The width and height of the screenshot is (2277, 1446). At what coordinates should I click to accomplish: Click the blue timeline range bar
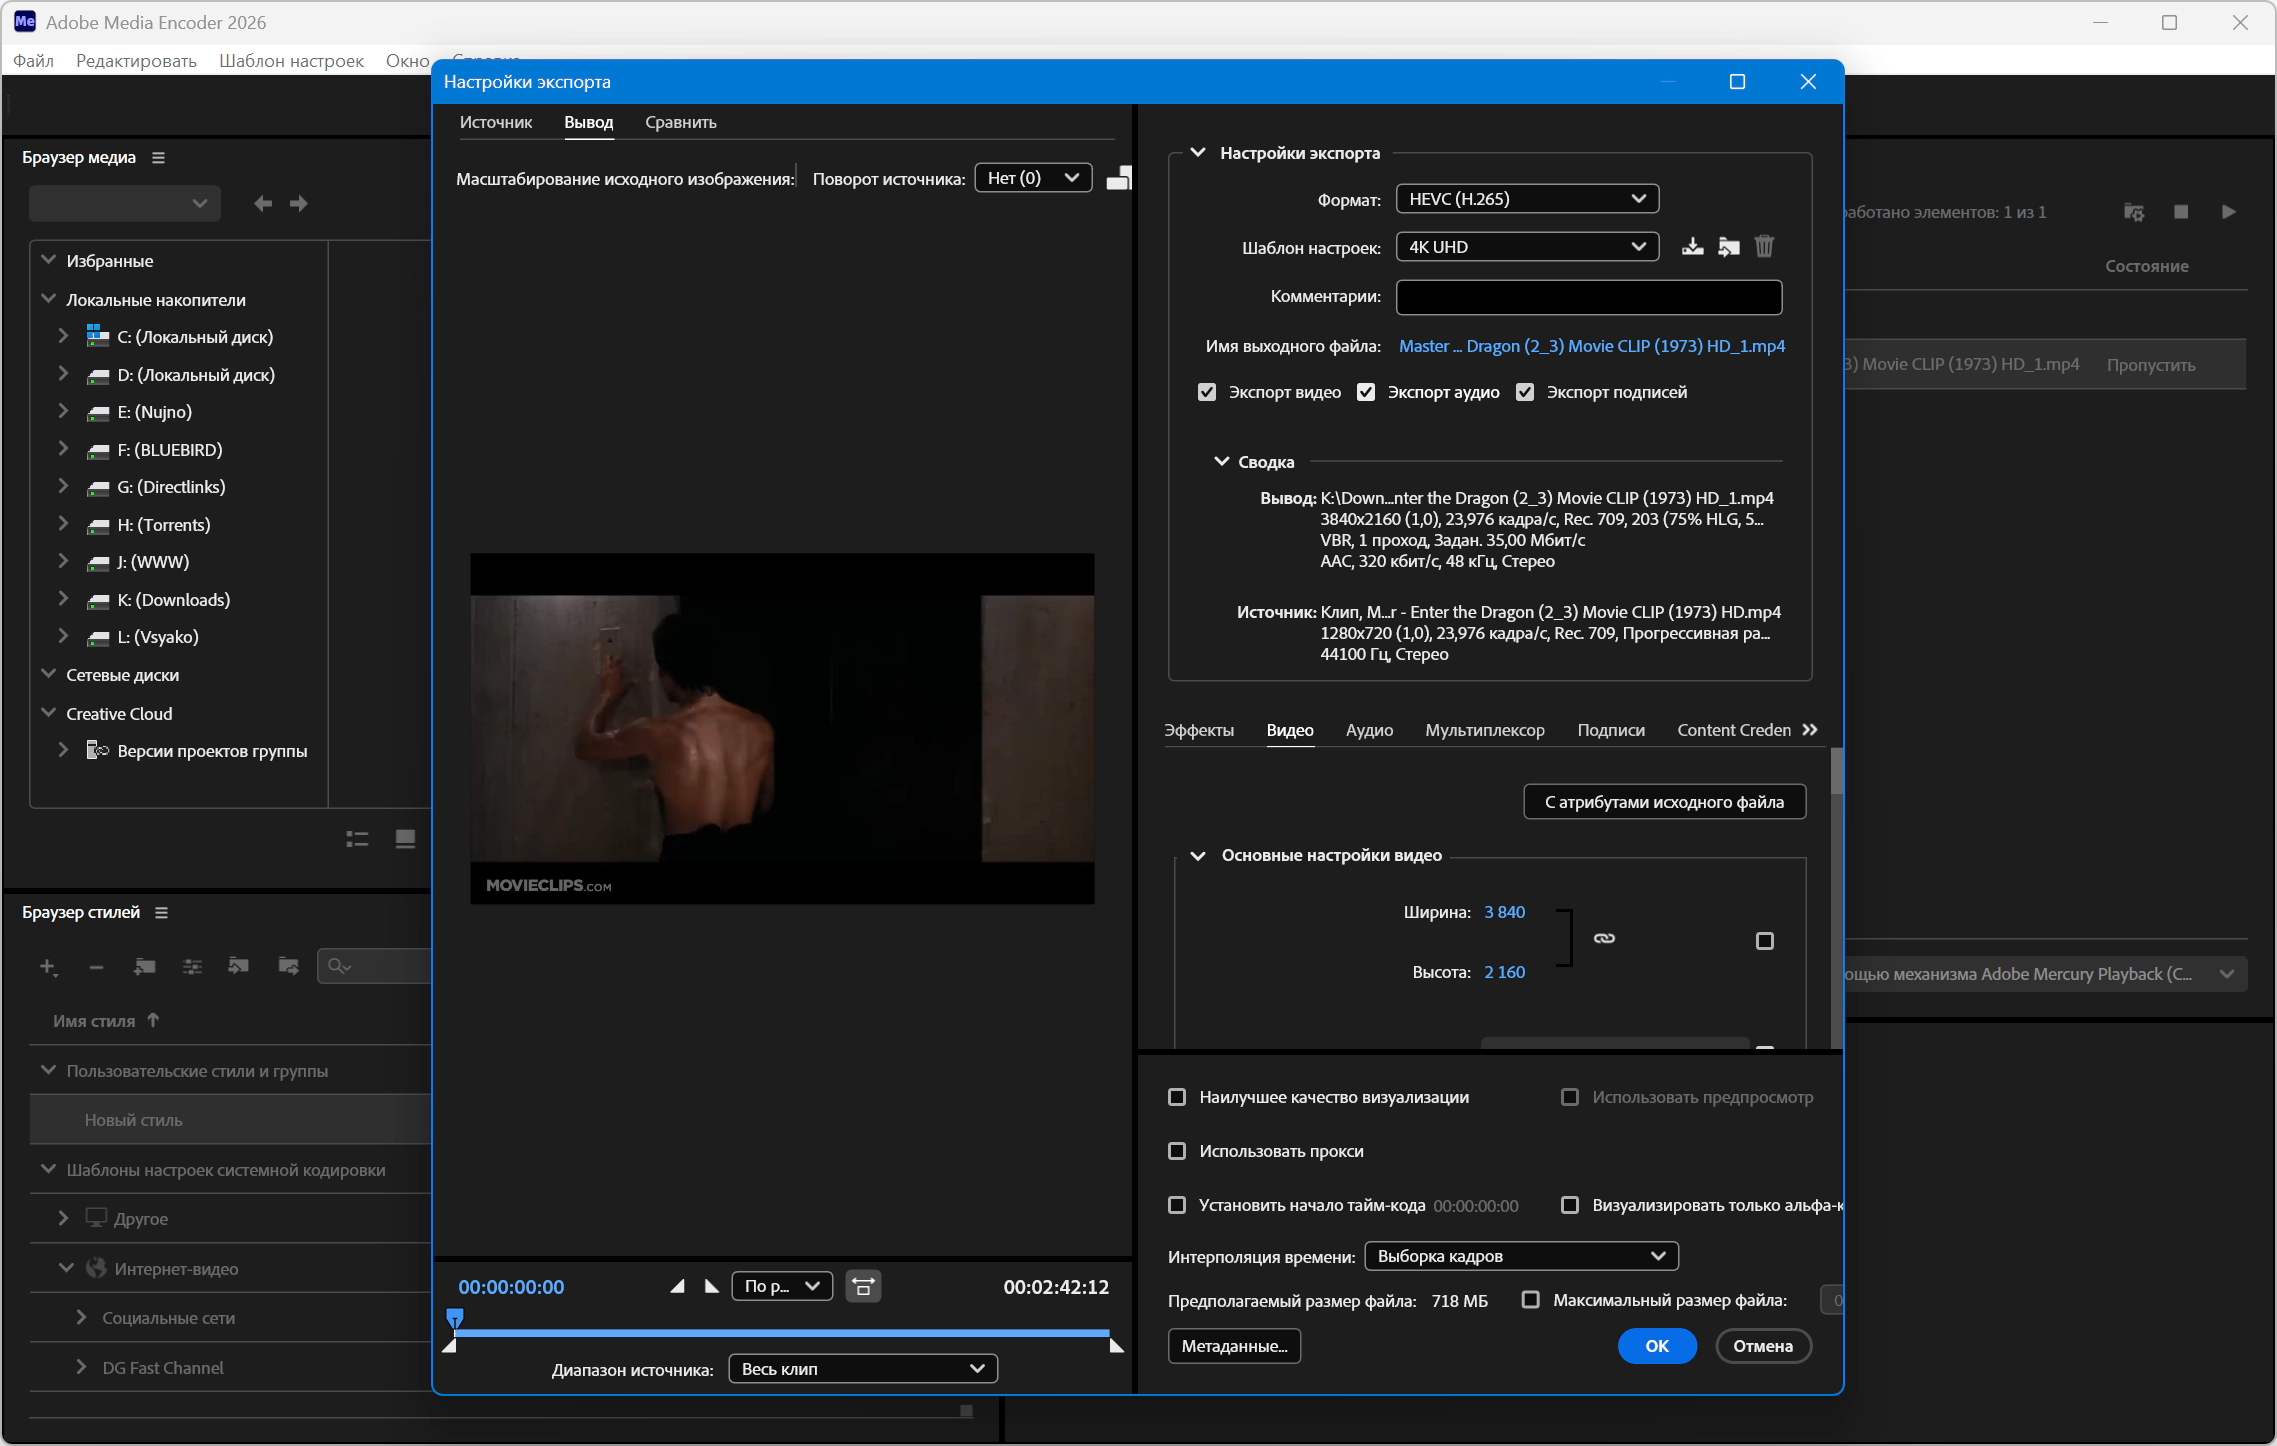(x=781, y=1333)
